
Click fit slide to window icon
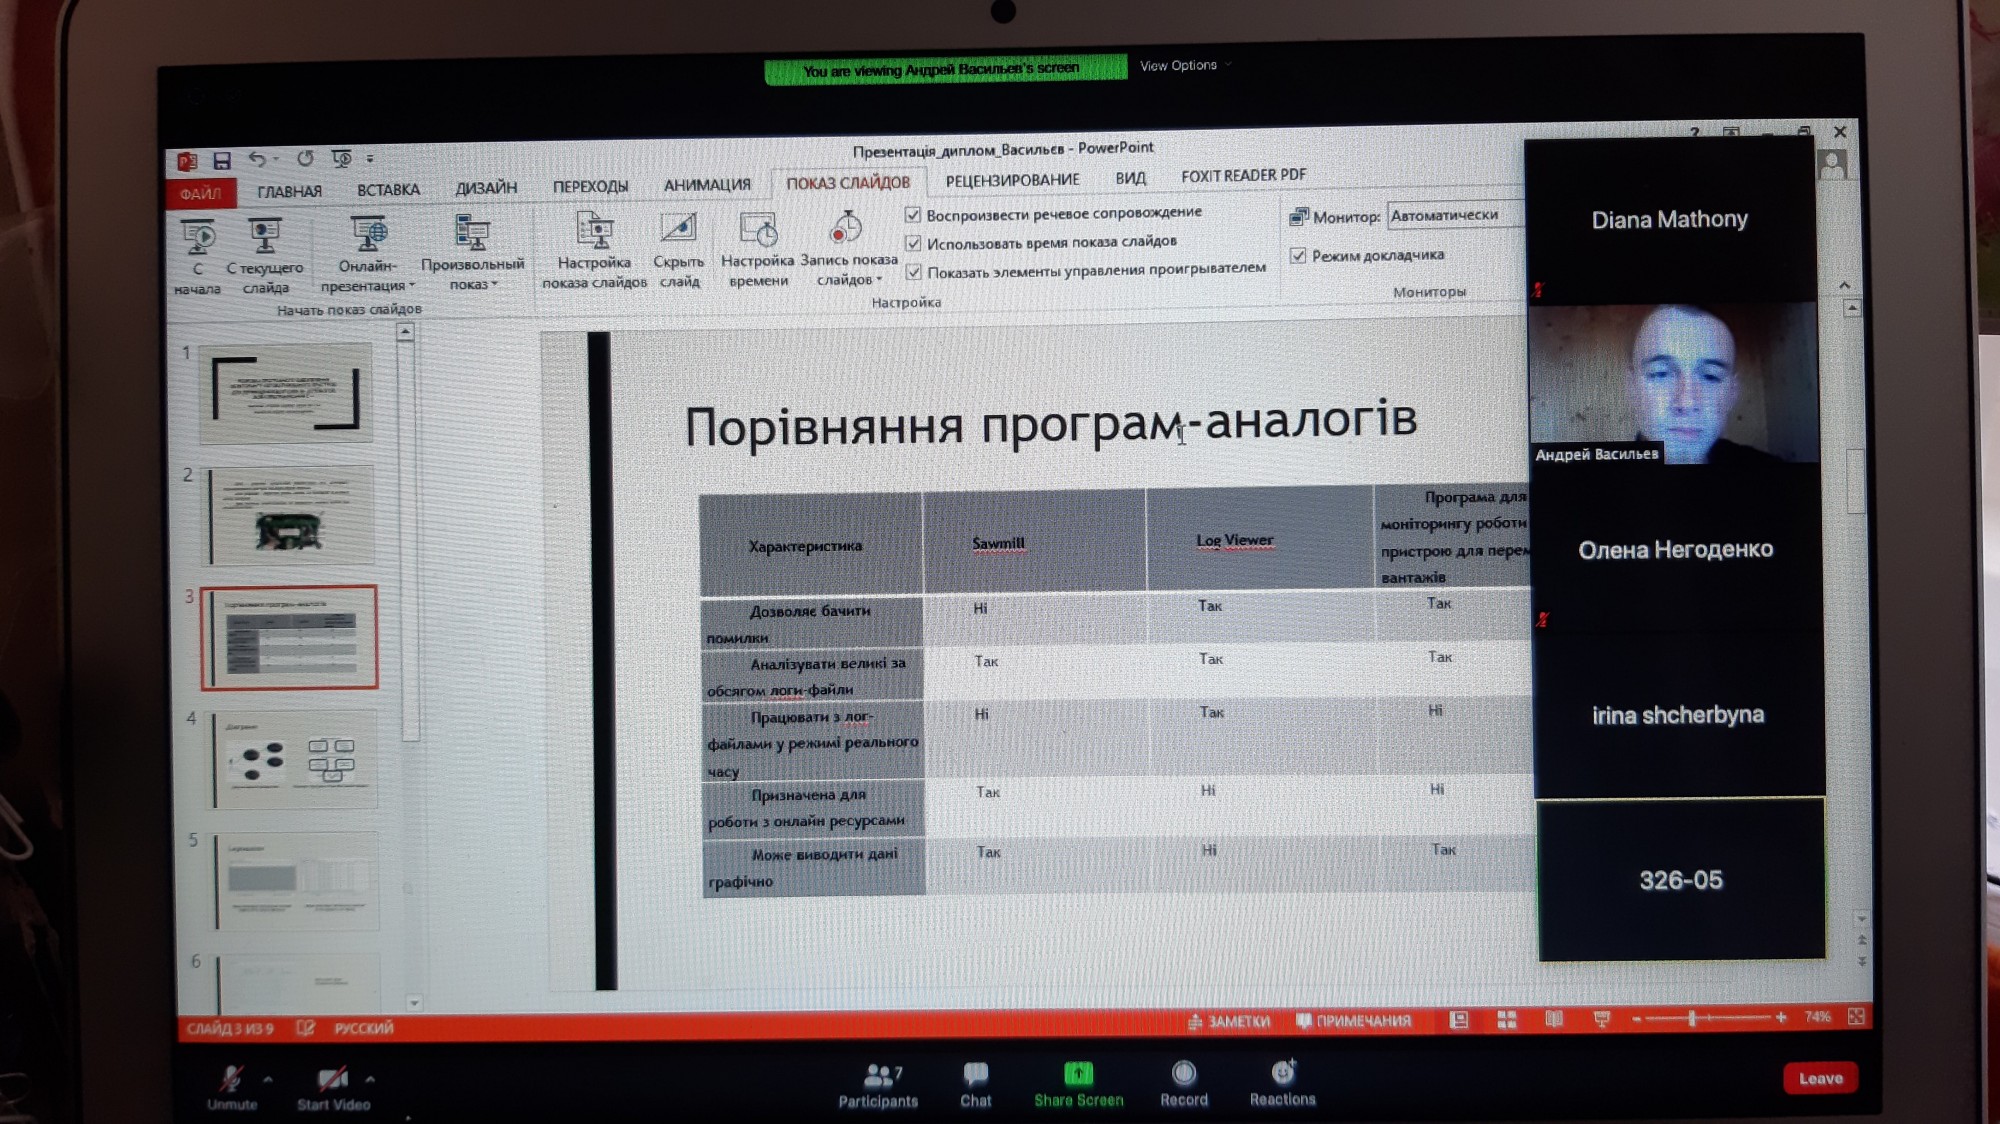(1856, 1016)
